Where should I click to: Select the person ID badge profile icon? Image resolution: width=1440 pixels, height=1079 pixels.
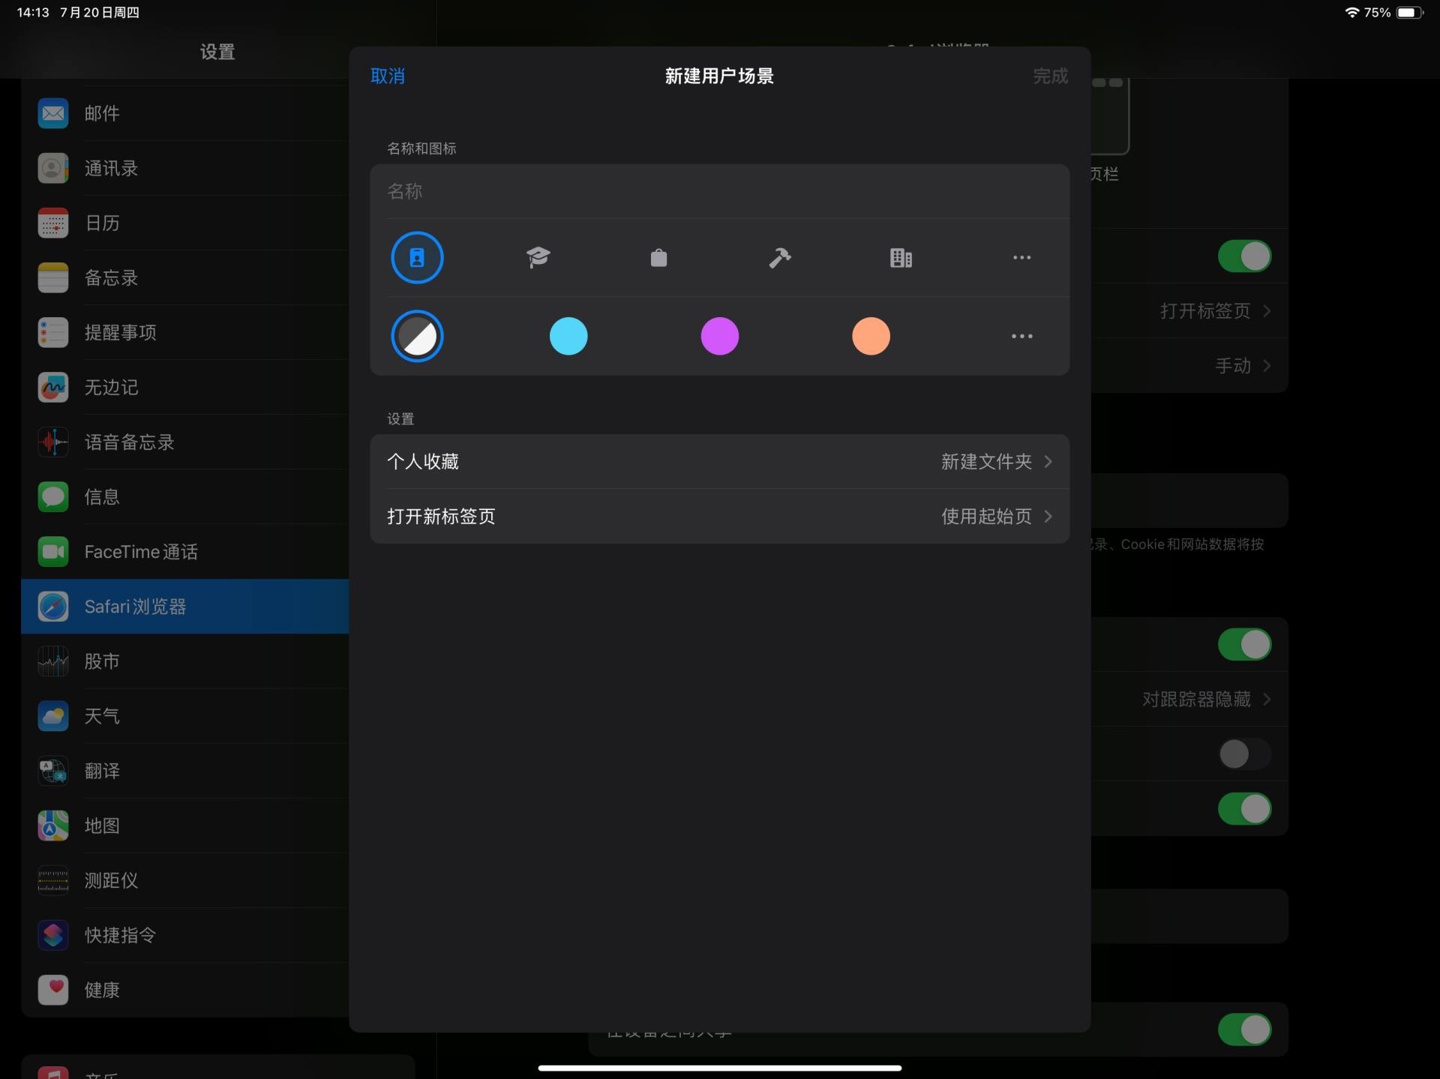pos(417,257)
